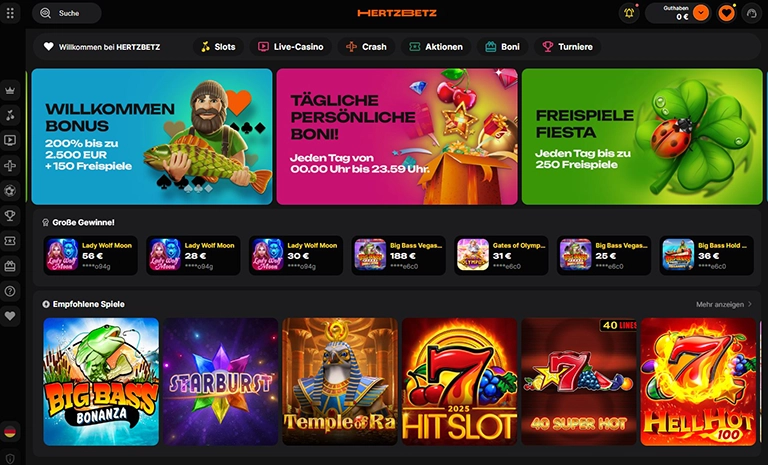This screenshot has height=465, width=768.
Task: Open the crown icon in sidebar
Action: pyautogui.click(x=10, y=90)
